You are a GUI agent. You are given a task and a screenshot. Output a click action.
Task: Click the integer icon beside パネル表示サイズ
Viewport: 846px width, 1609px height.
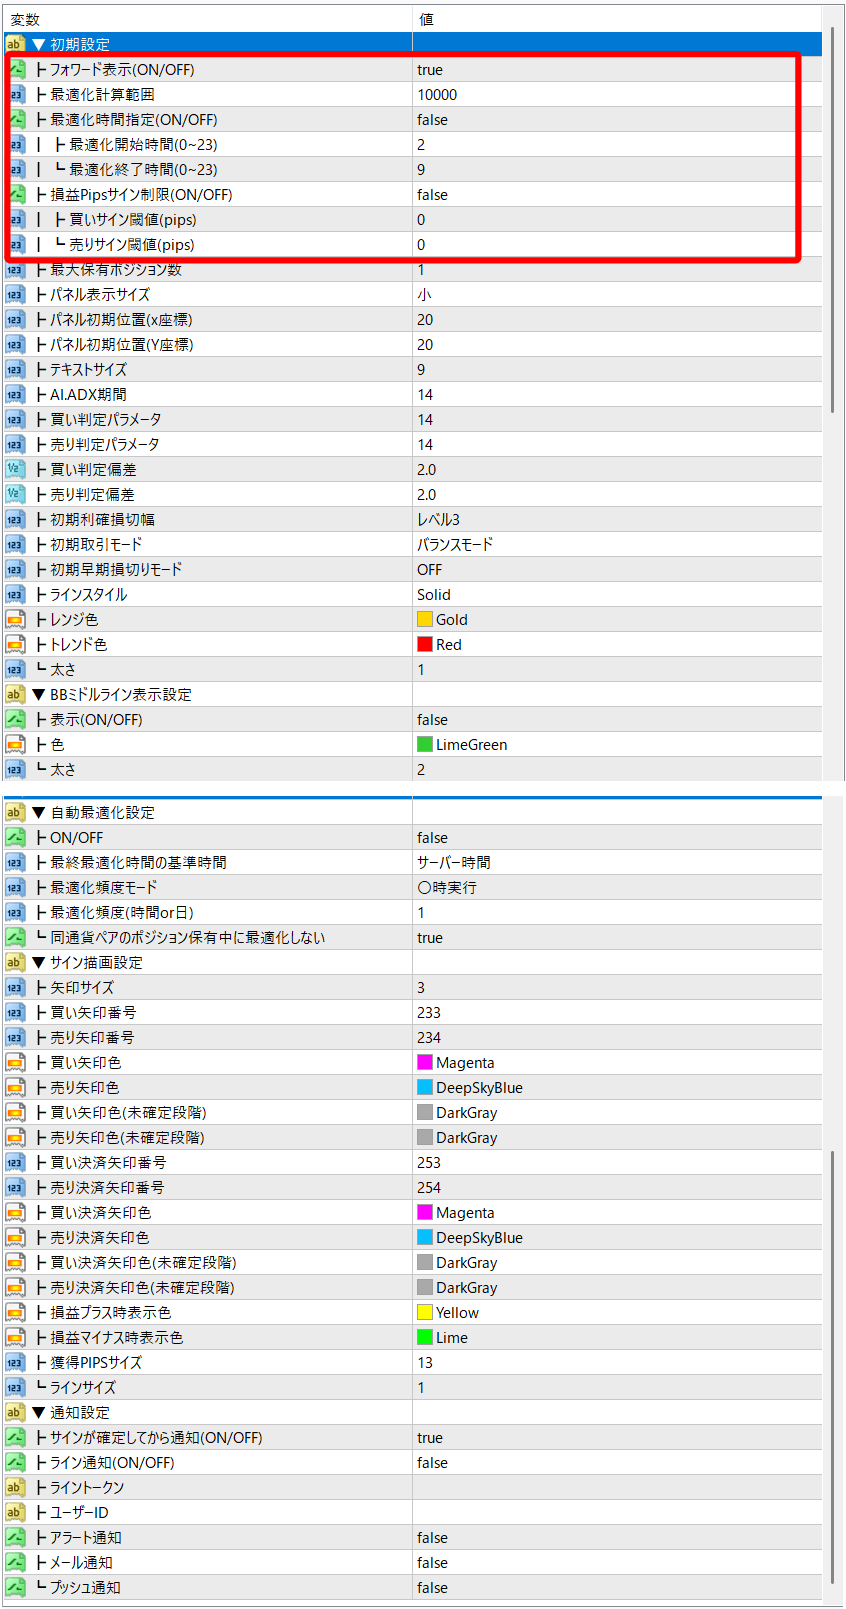(15, 294)
